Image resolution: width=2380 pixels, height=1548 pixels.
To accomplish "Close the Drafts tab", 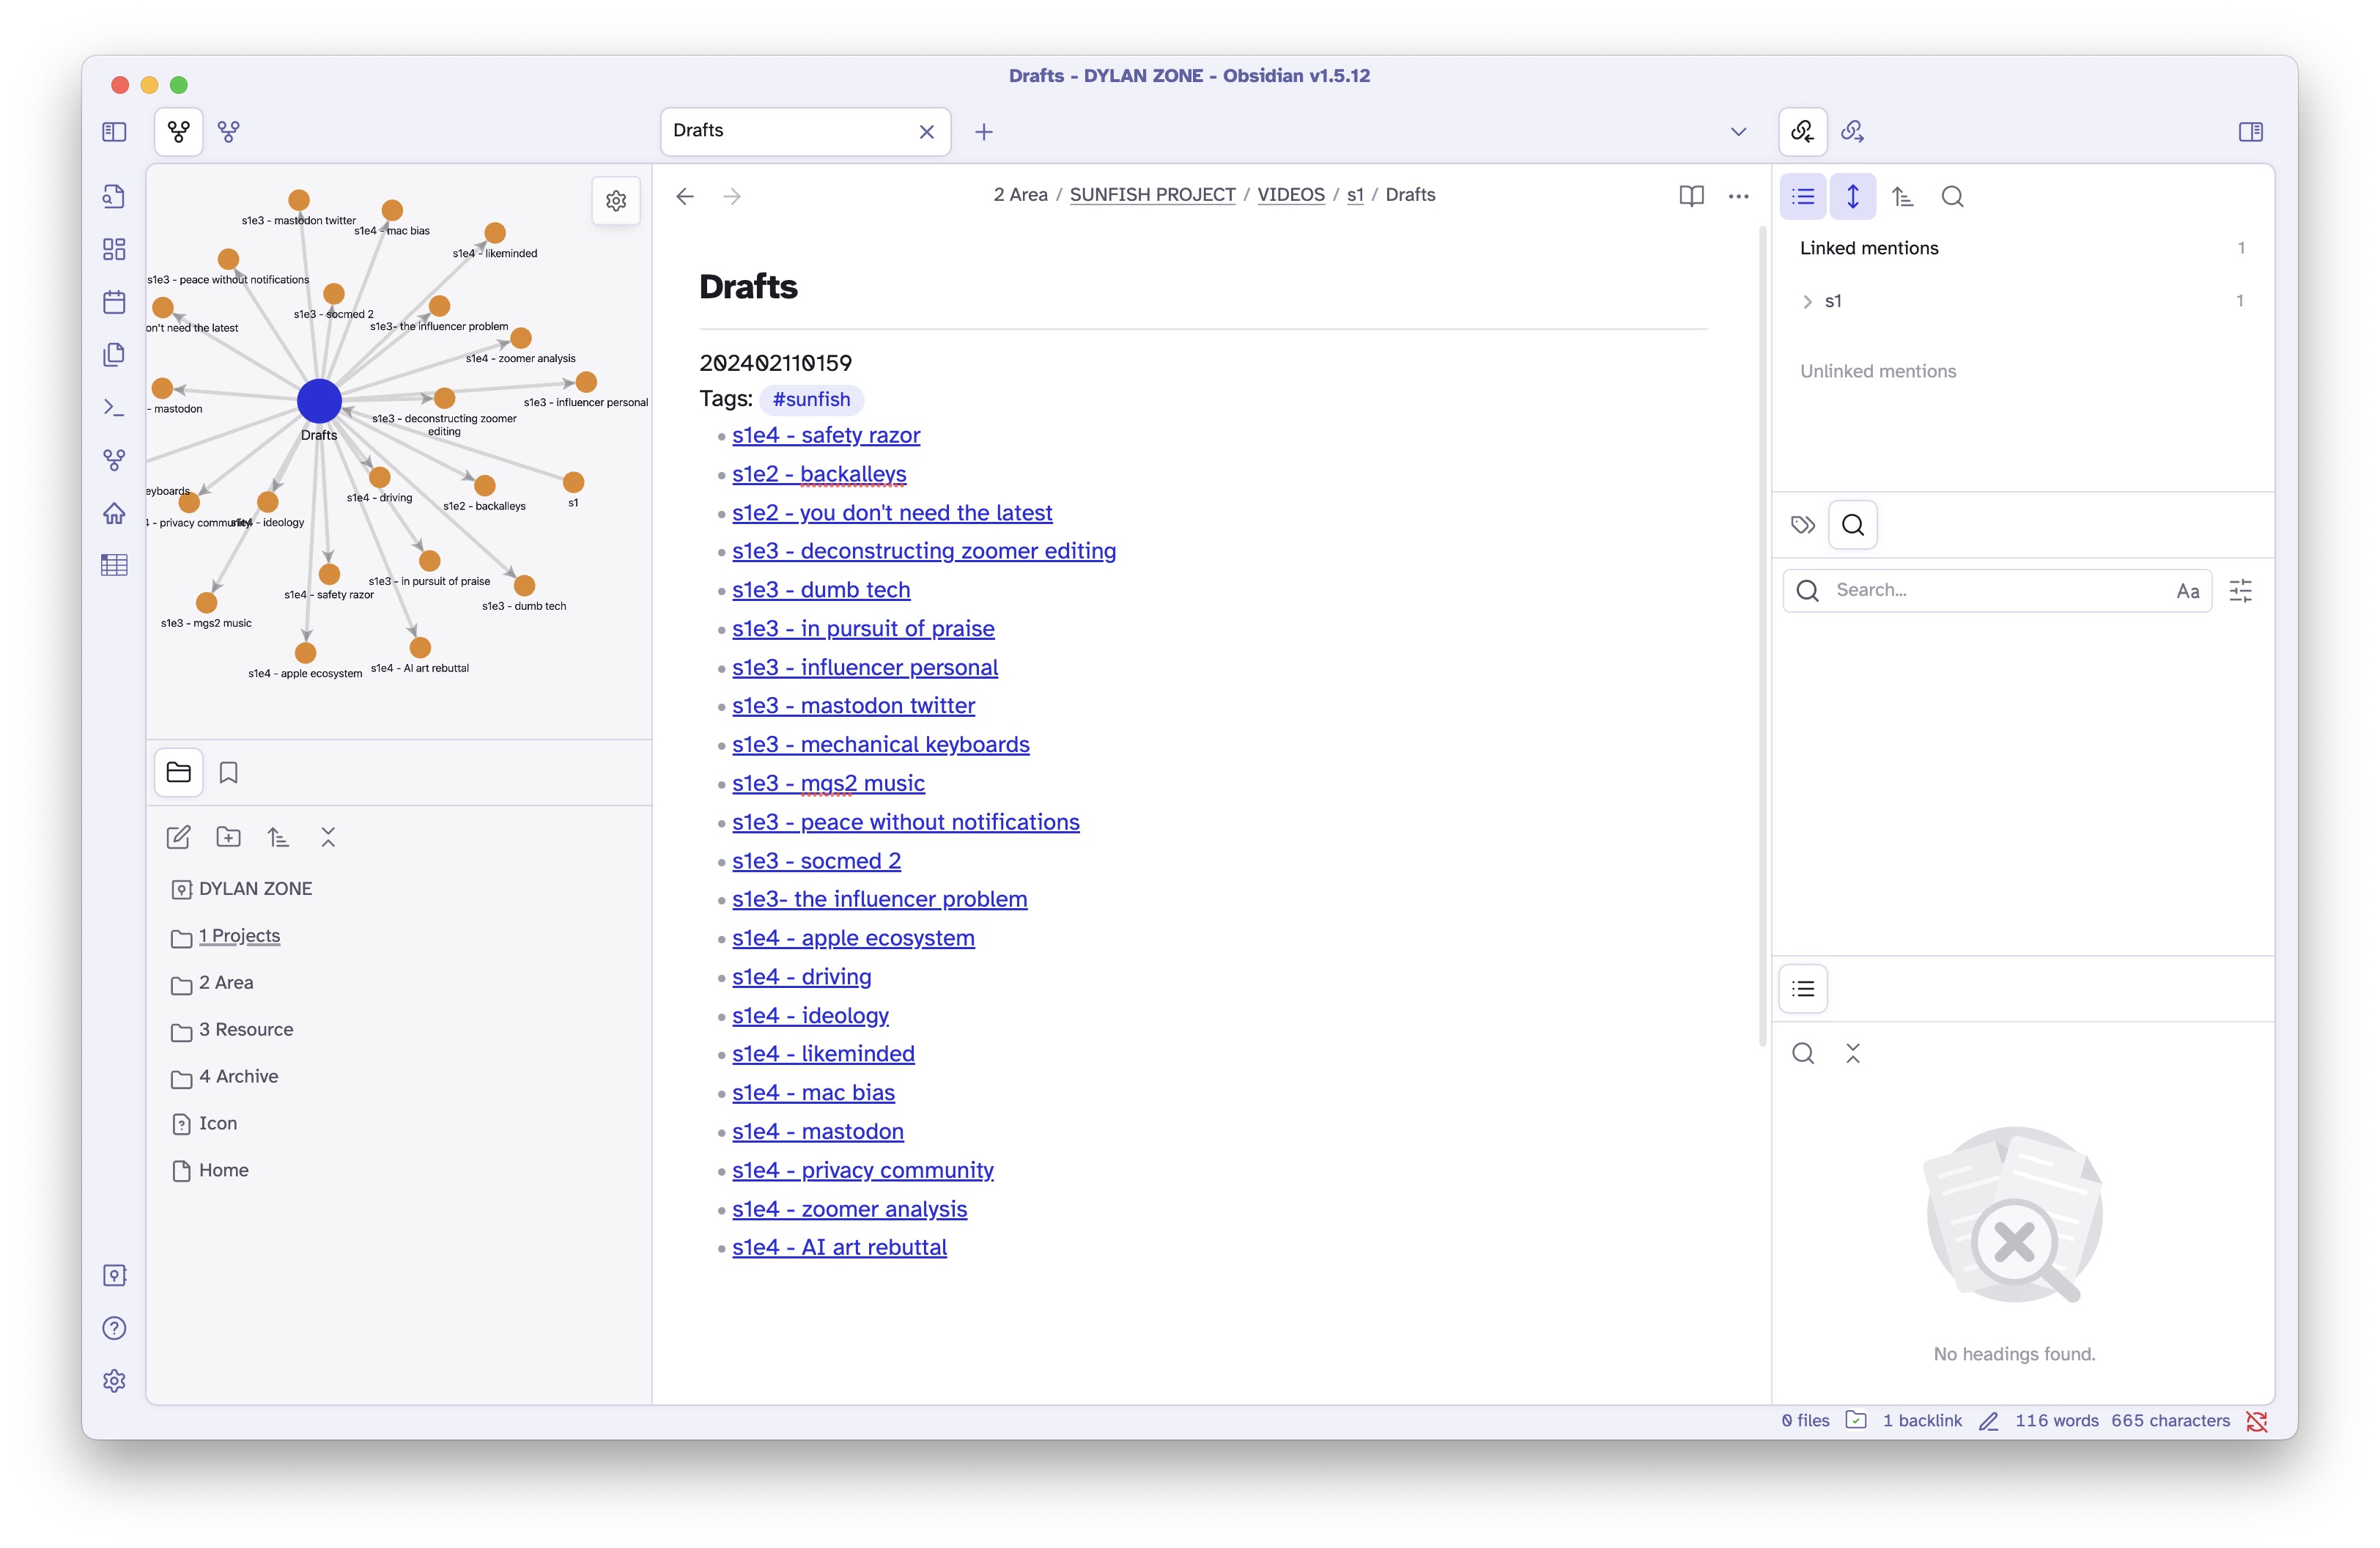I will pyautogui.click(x=926, y=132).
